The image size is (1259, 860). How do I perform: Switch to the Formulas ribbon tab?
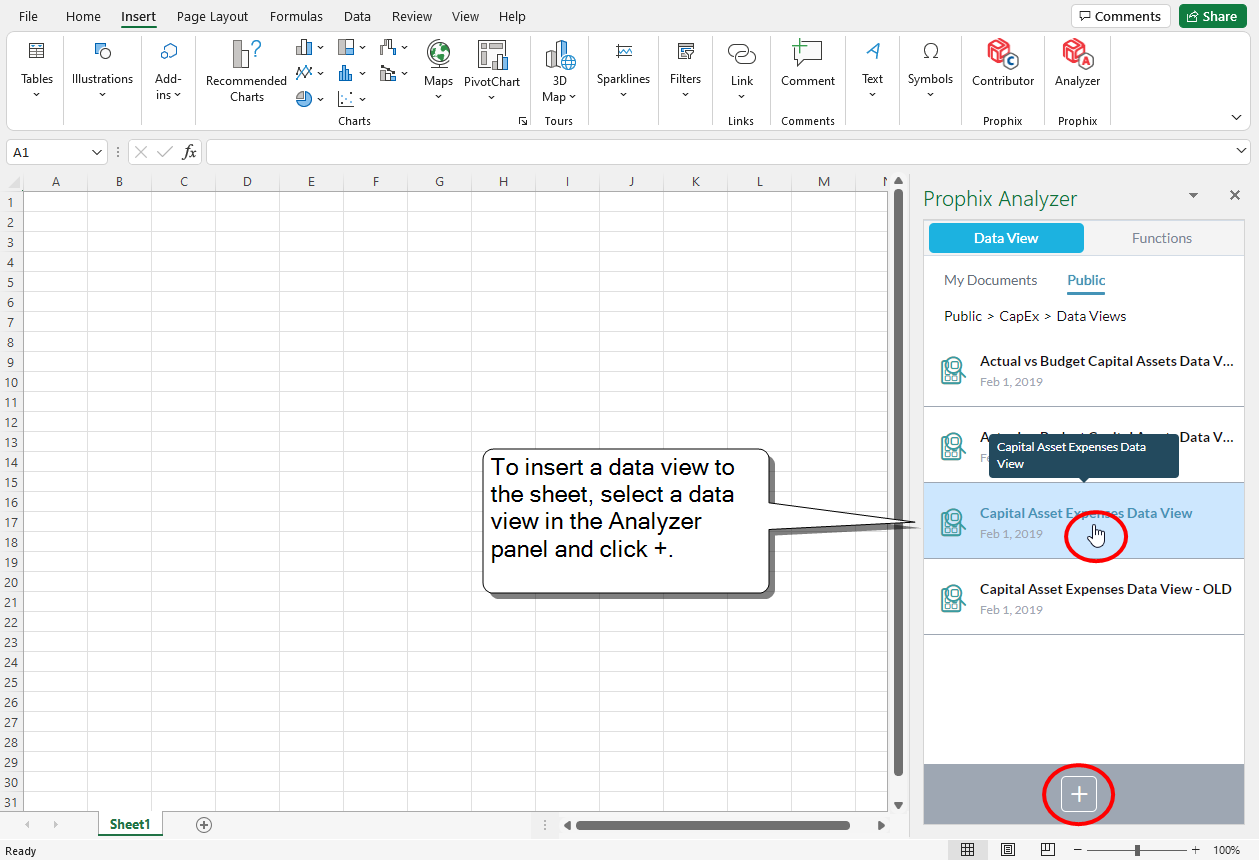(x=296, y=16)
